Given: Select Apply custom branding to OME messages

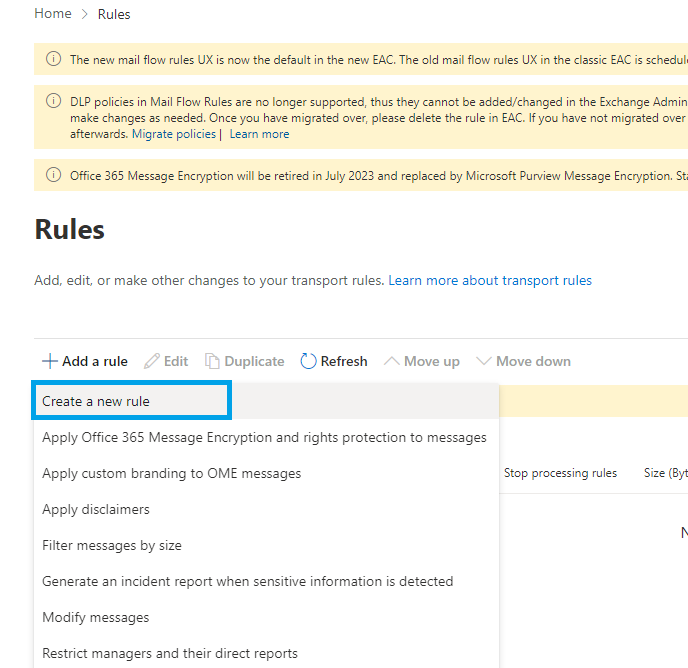Looking at the screenshot, I should pos(171,473).
